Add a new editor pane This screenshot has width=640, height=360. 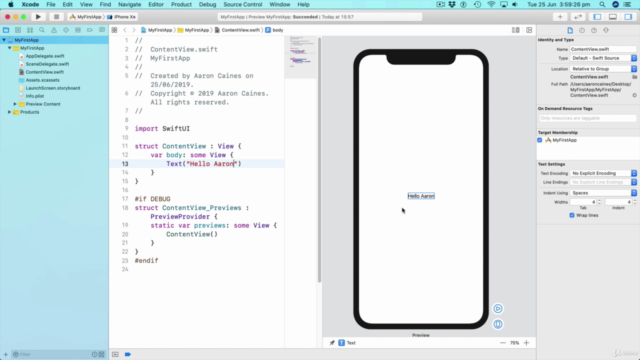tap(529, 30)
